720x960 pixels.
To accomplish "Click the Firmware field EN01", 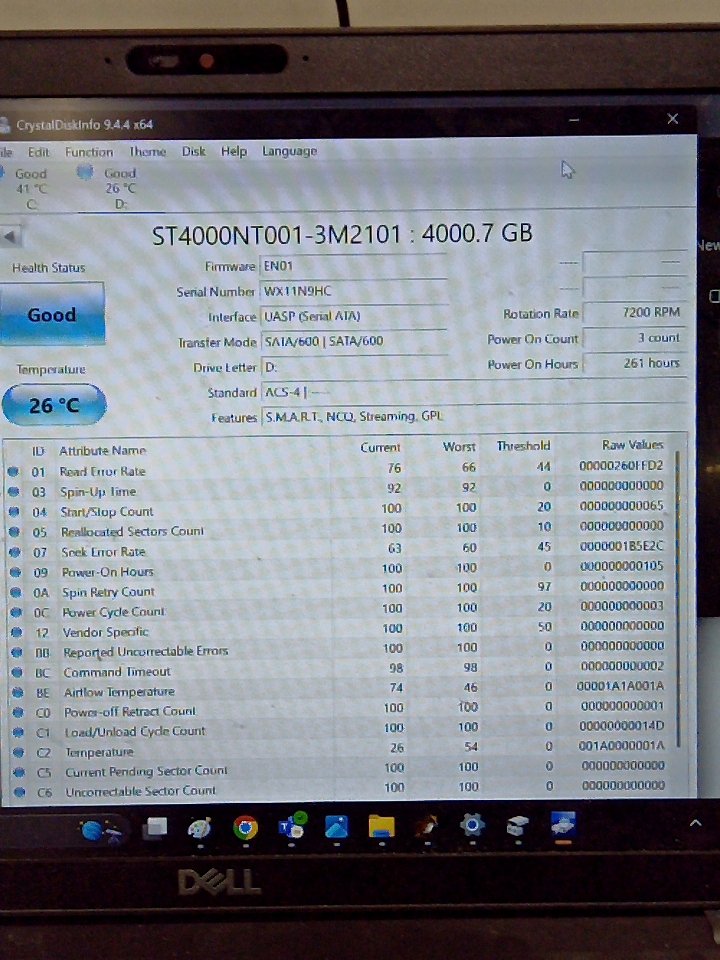I will [353, 266].
